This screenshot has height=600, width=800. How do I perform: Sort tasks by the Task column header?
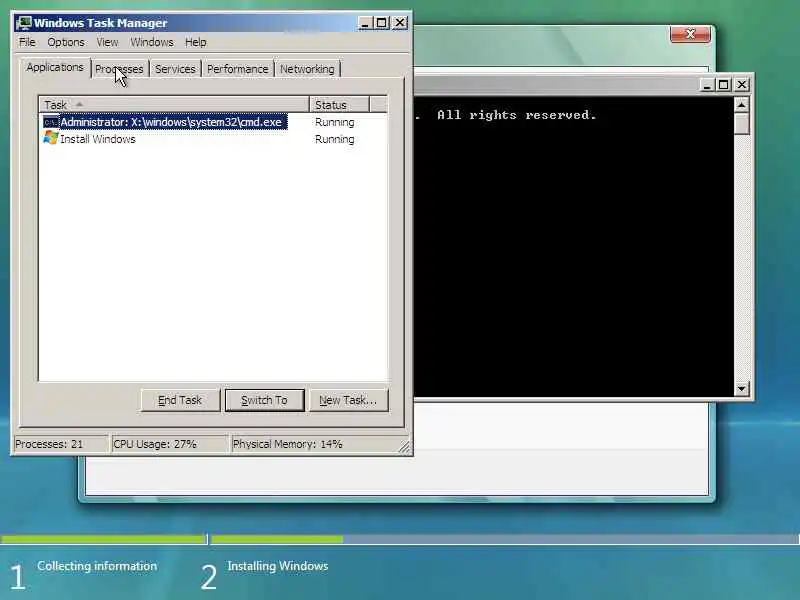coord(174,105)
